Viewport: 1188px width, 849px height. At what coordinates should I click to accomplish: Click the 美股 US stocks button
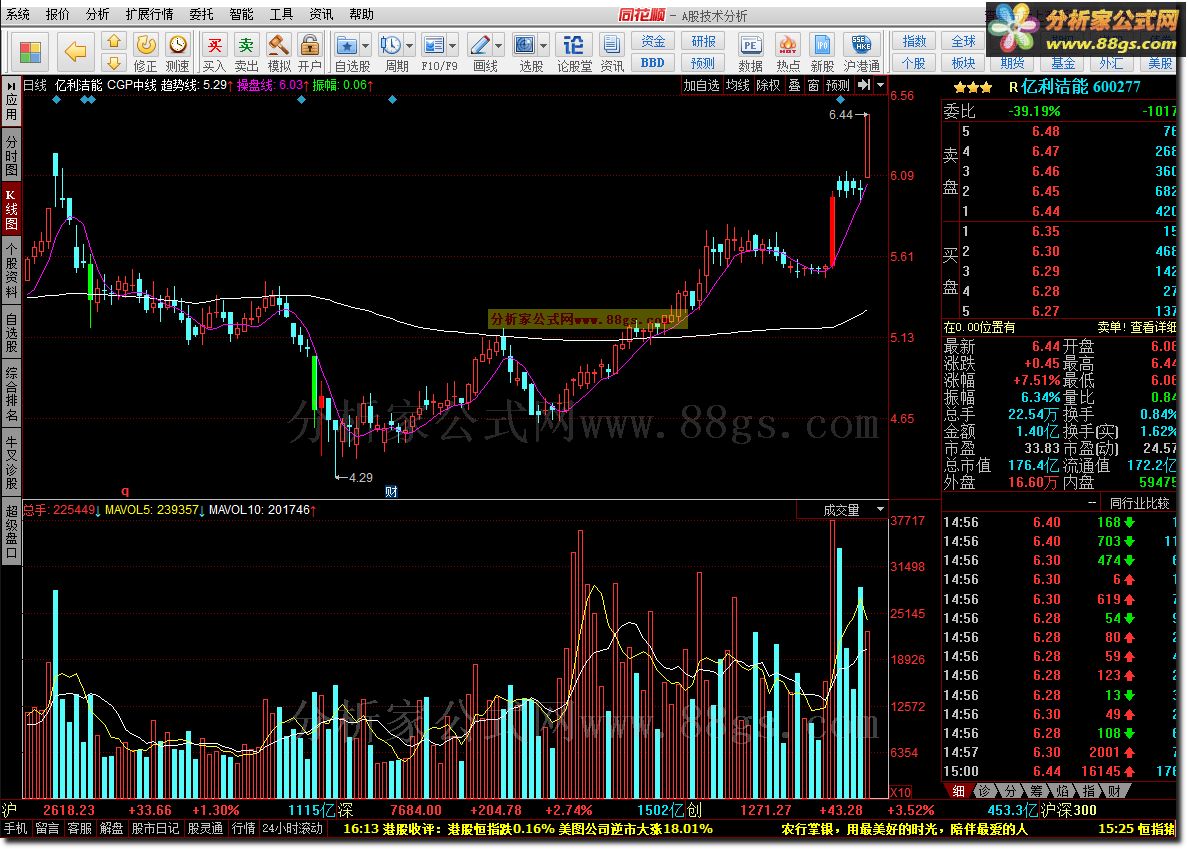click(x=1160, y=63)
